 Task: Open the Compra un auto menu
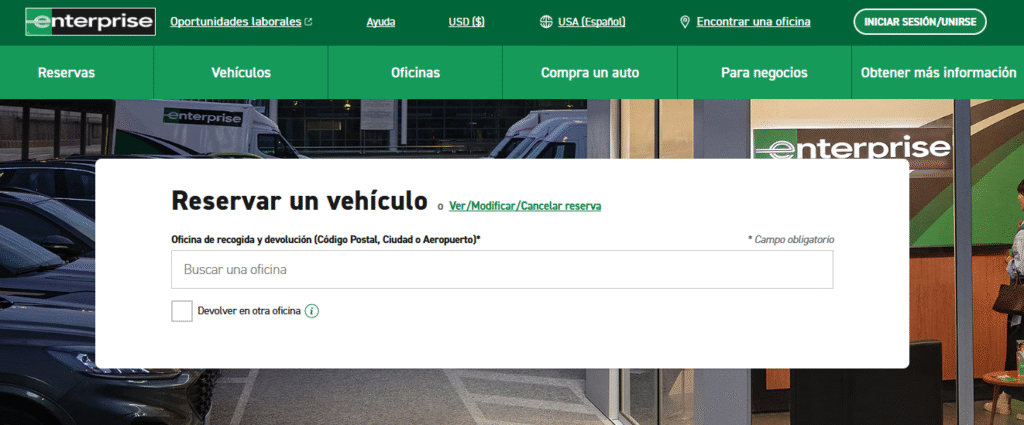pos(590,72)
